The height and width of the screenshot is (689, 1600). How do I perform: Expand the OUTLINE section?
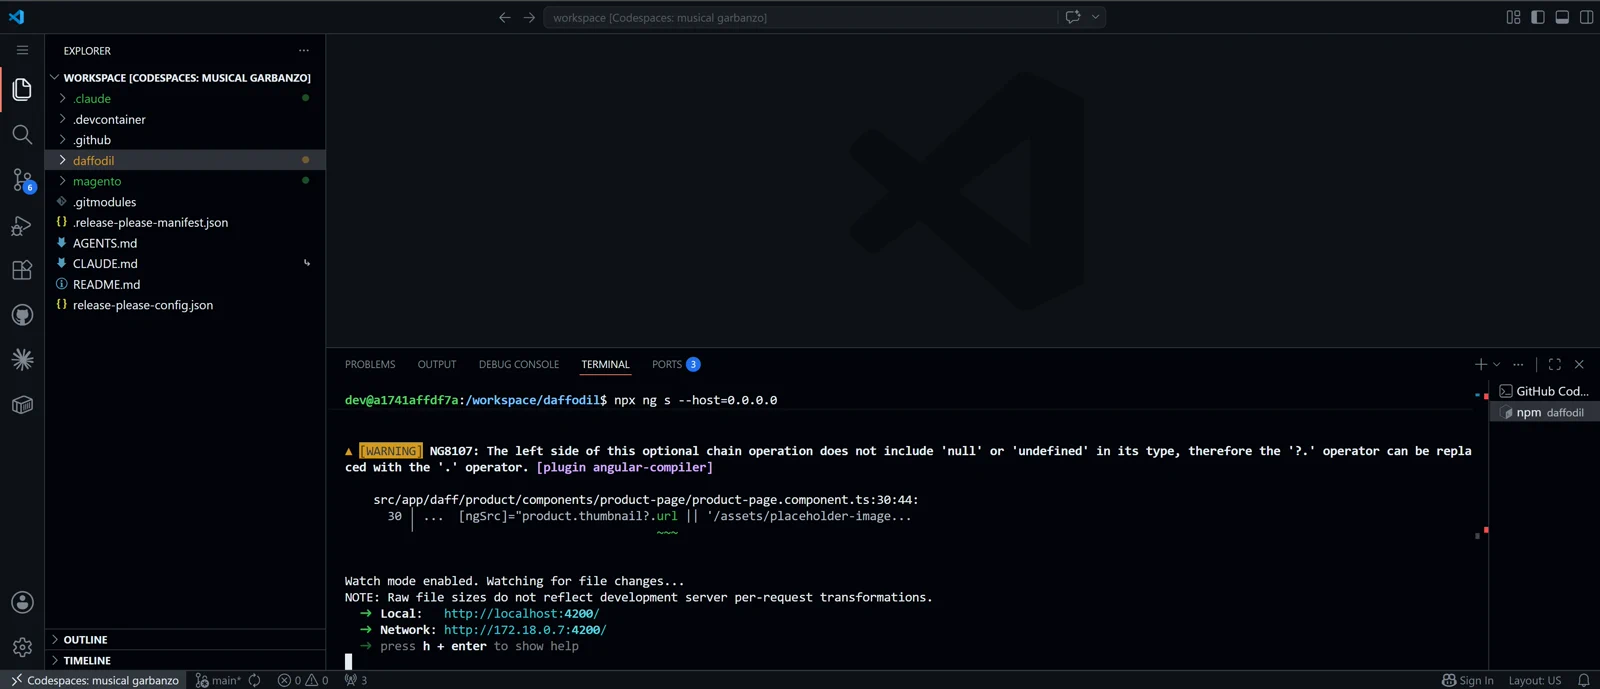[185, 639]
